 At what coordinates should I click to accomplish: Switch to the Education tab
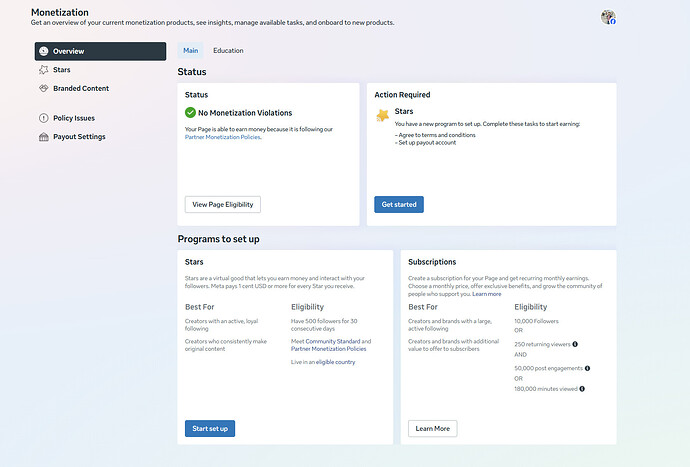(228, 50)
